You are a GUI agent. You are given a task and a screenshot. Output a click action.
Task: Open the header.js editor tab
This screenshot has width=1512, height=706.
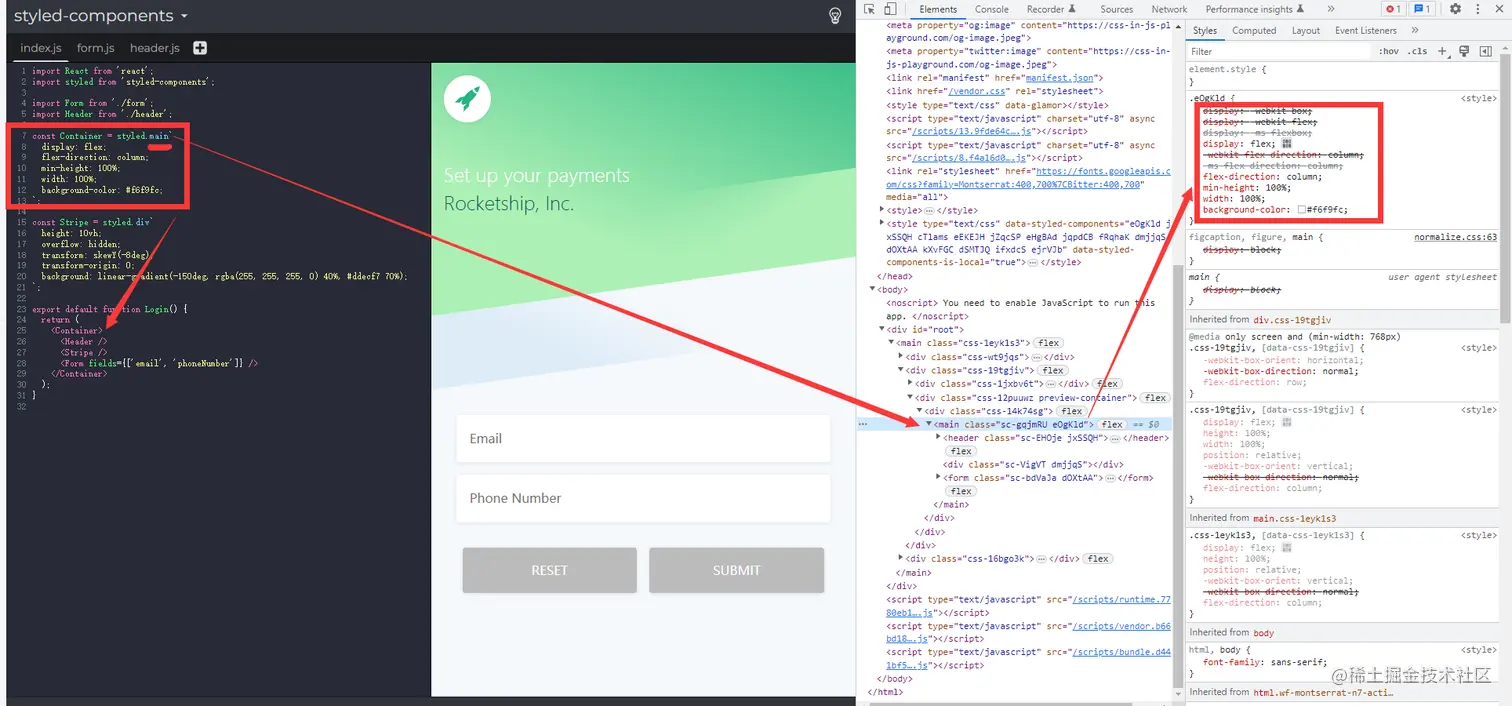coord(154,48)
